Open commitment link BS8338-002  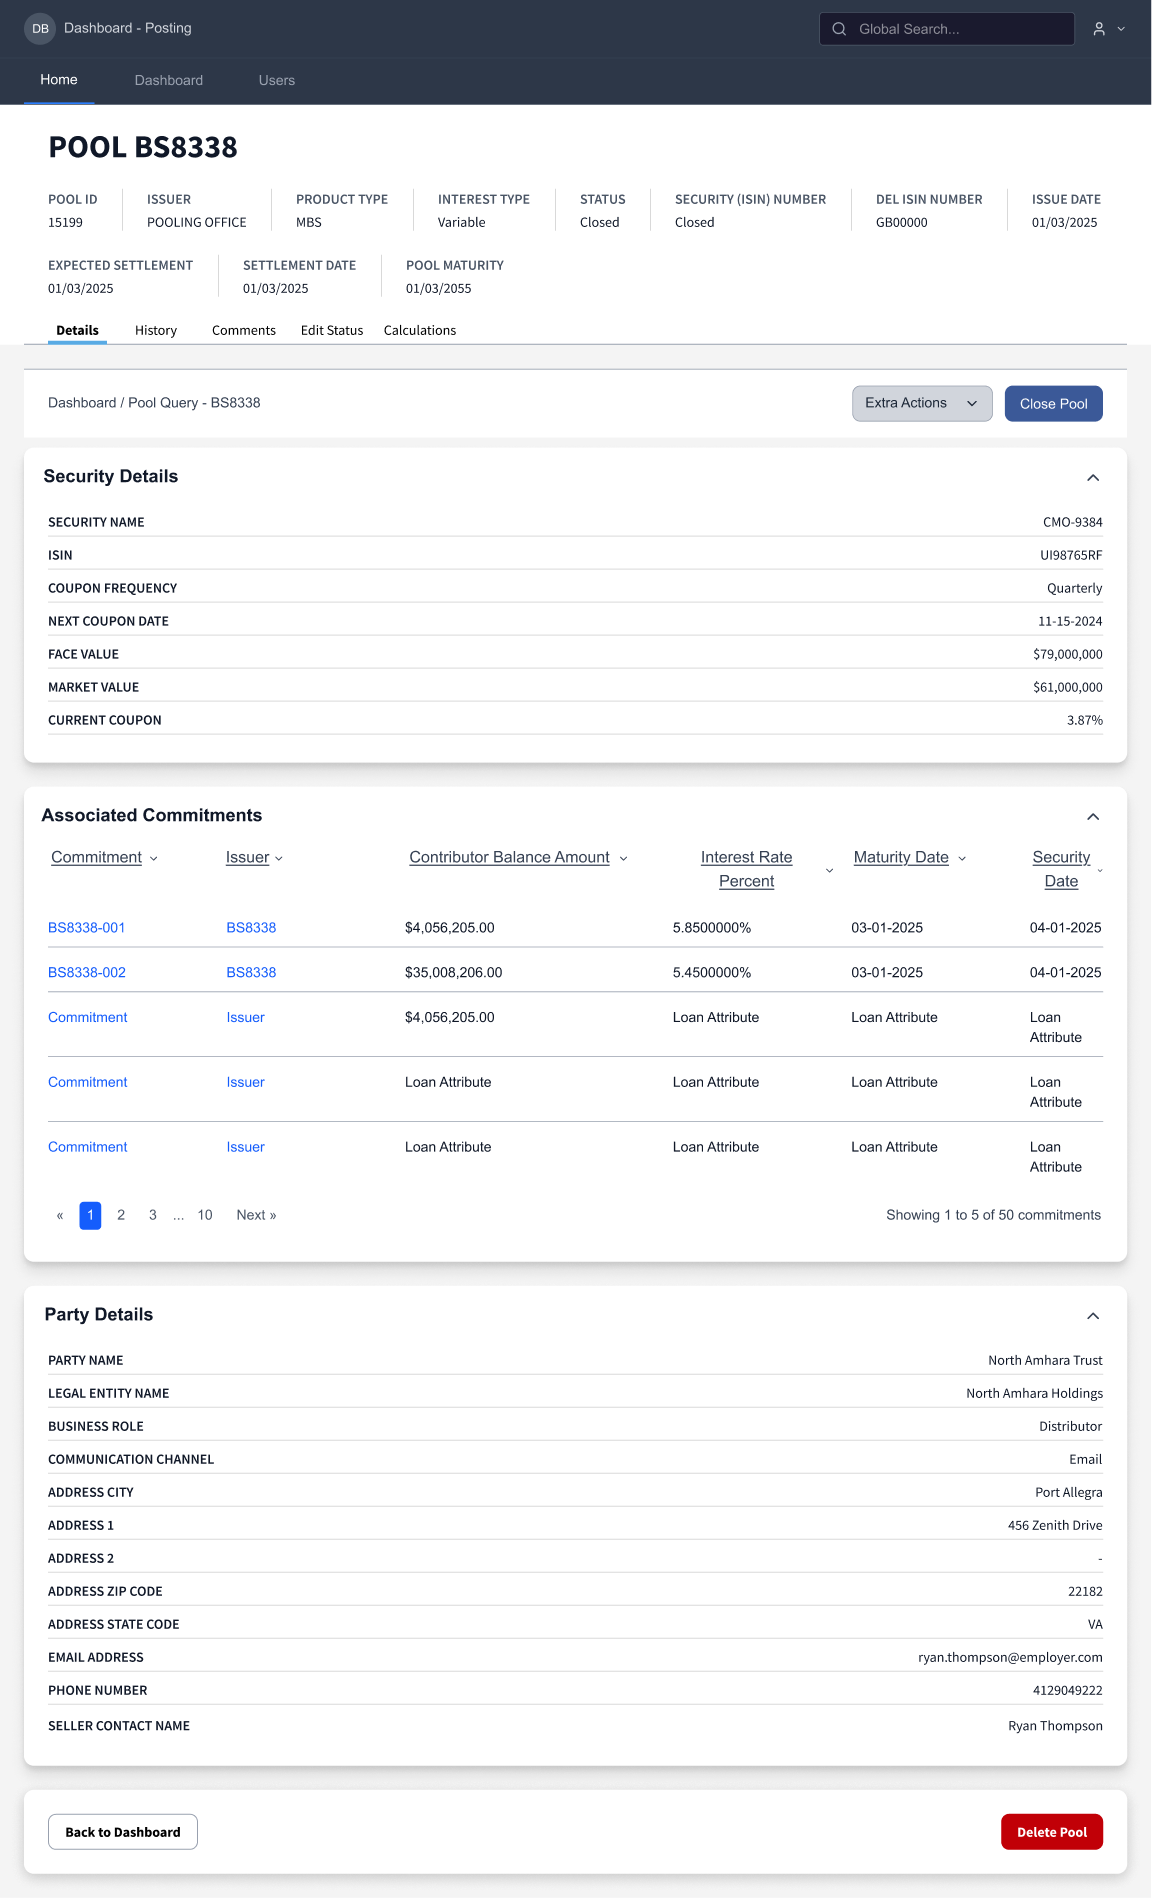coord(87,973)
